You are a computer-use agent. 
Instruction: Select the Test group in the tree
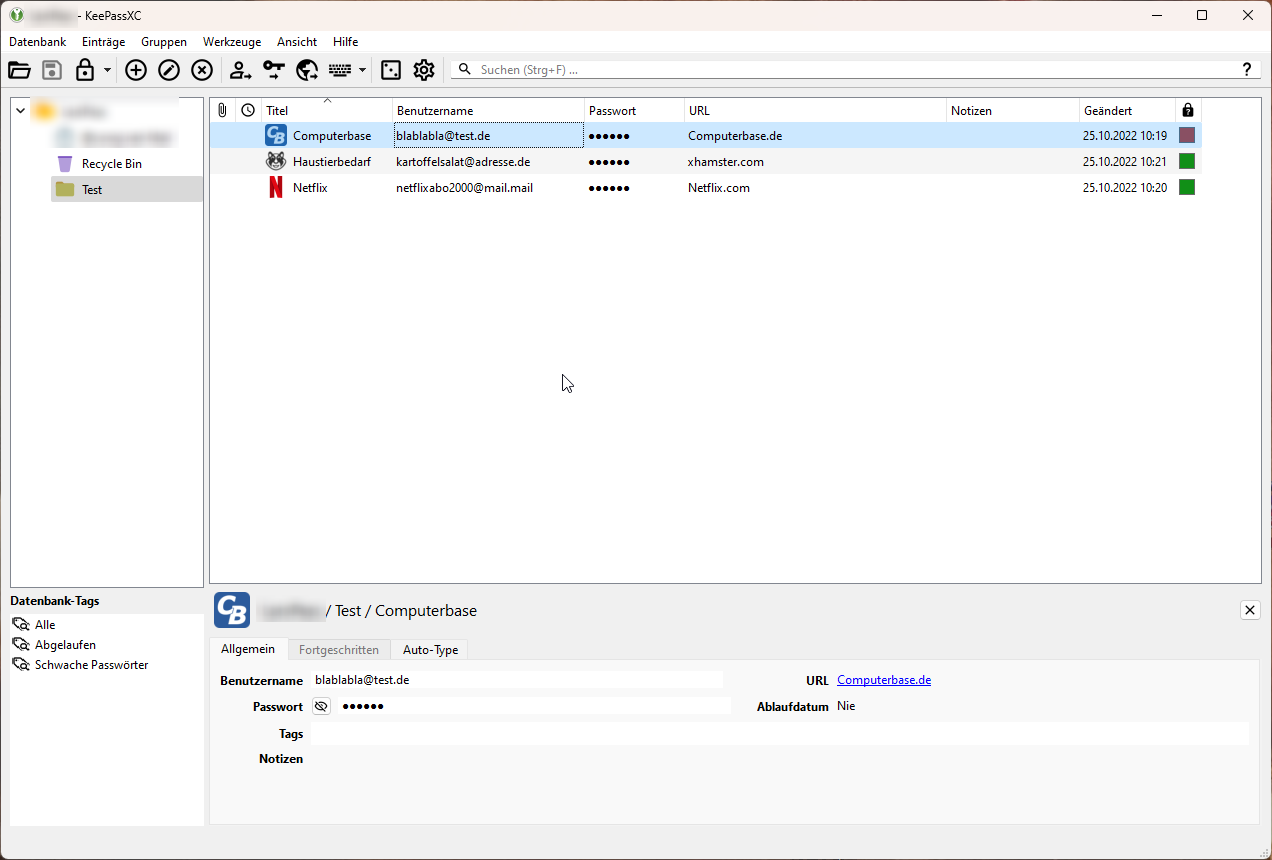pos(127,190)
